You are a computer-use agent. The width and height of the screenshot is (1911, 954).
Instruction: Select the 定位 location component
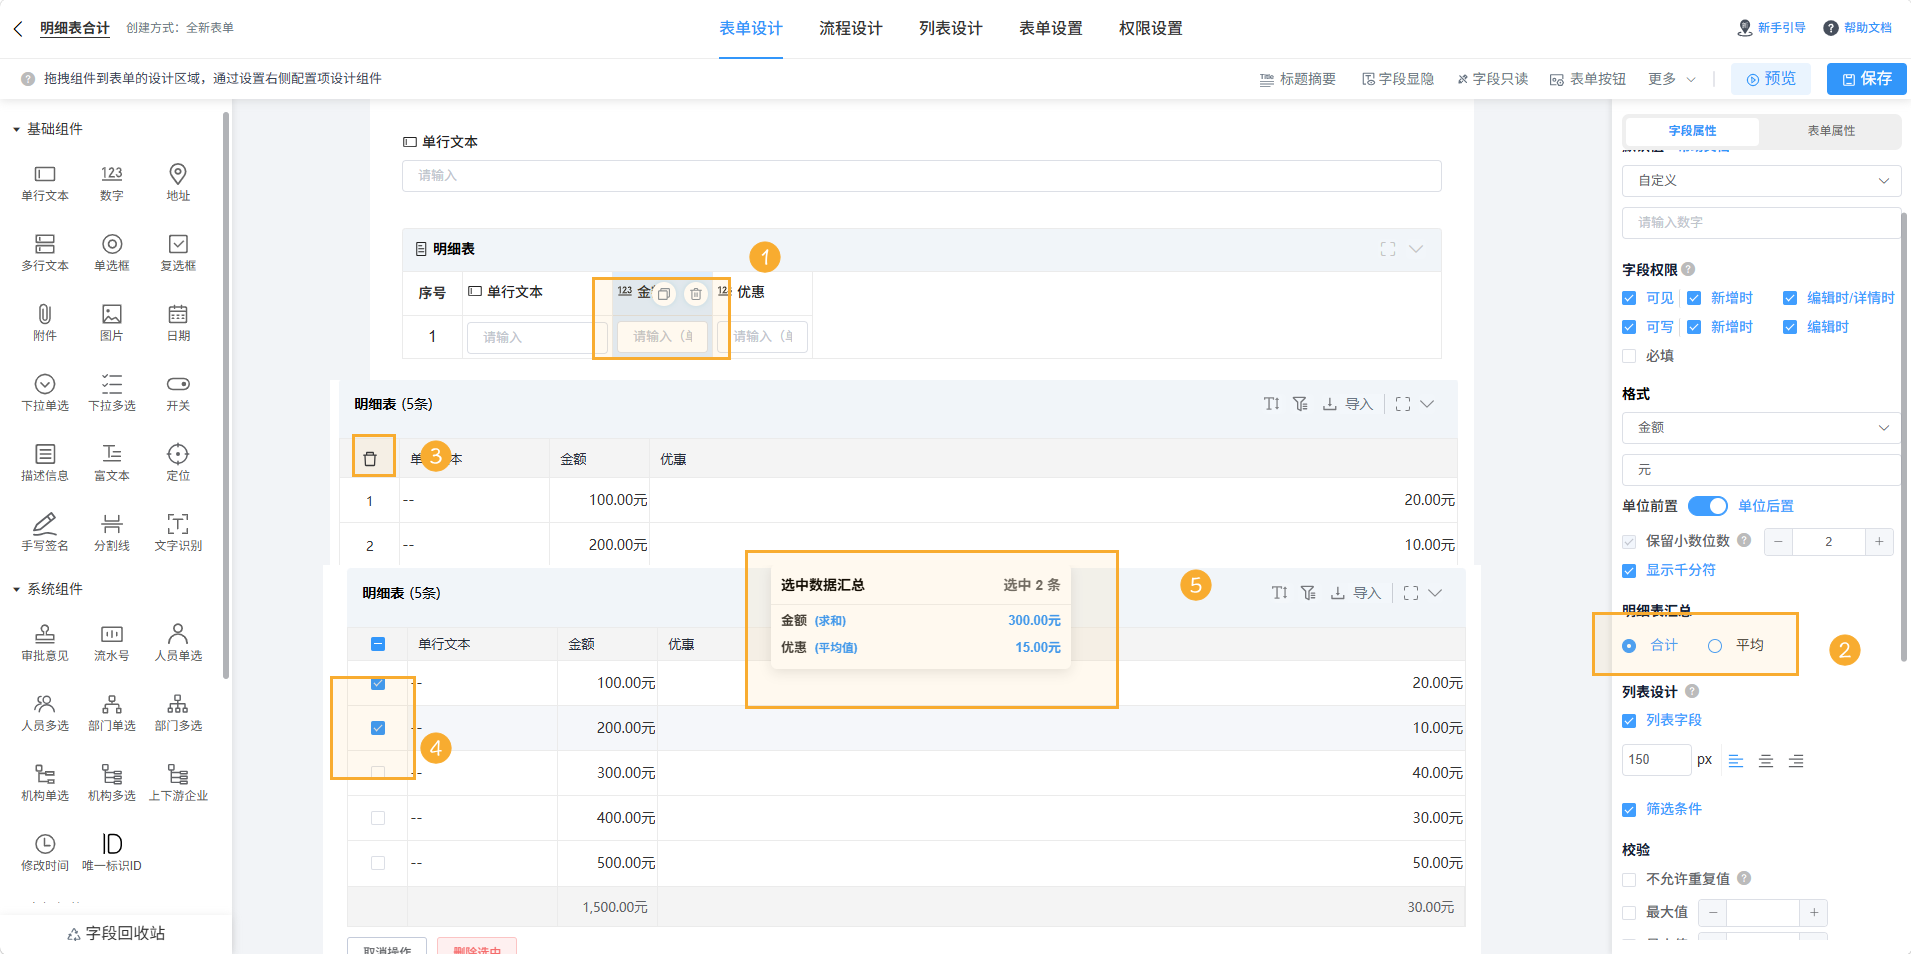pos(178,463)
